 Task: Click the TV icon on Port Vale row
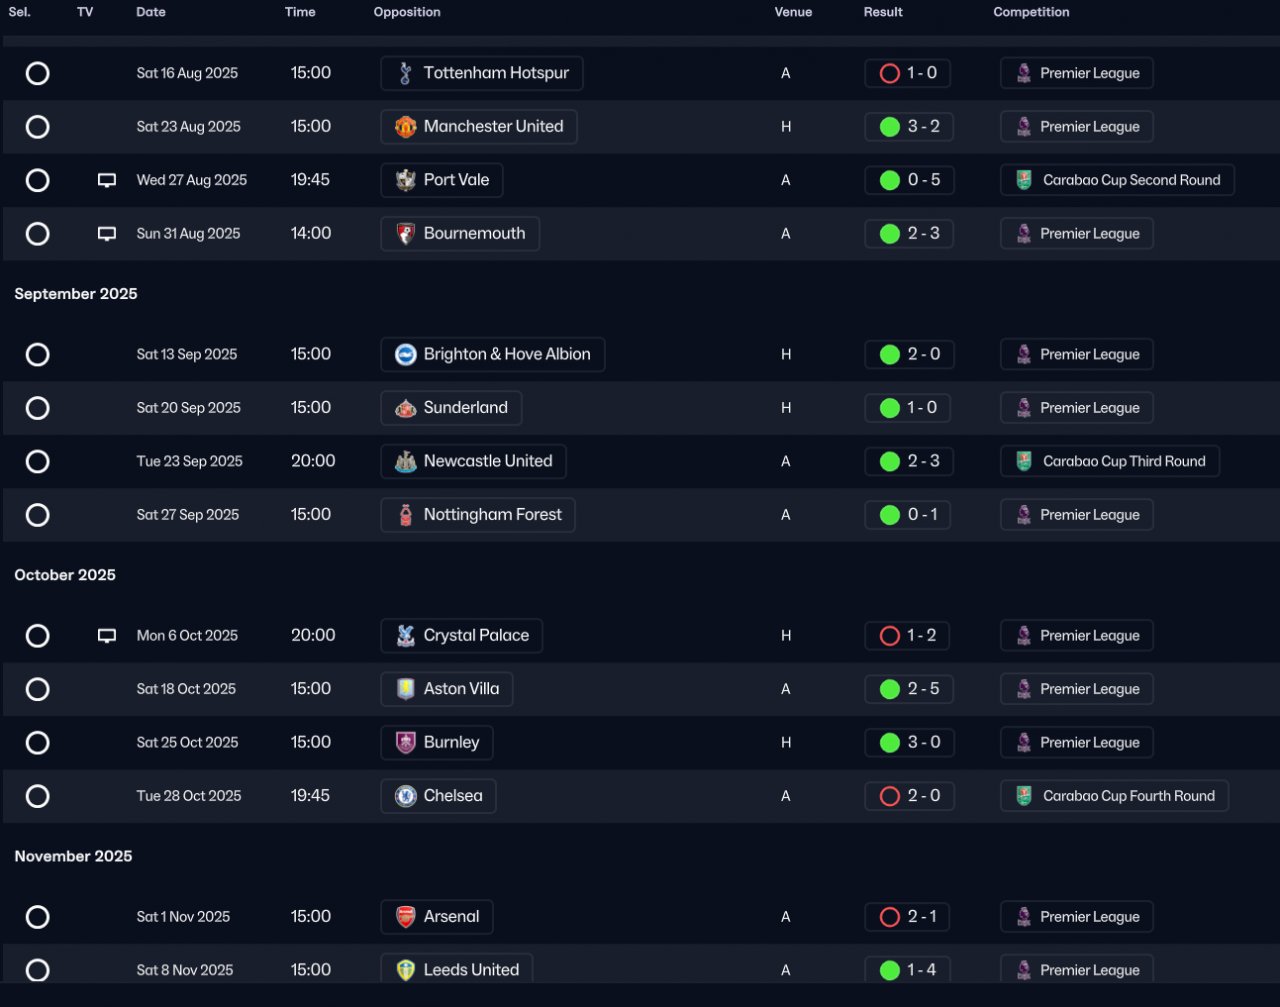(x=107, y=181)
